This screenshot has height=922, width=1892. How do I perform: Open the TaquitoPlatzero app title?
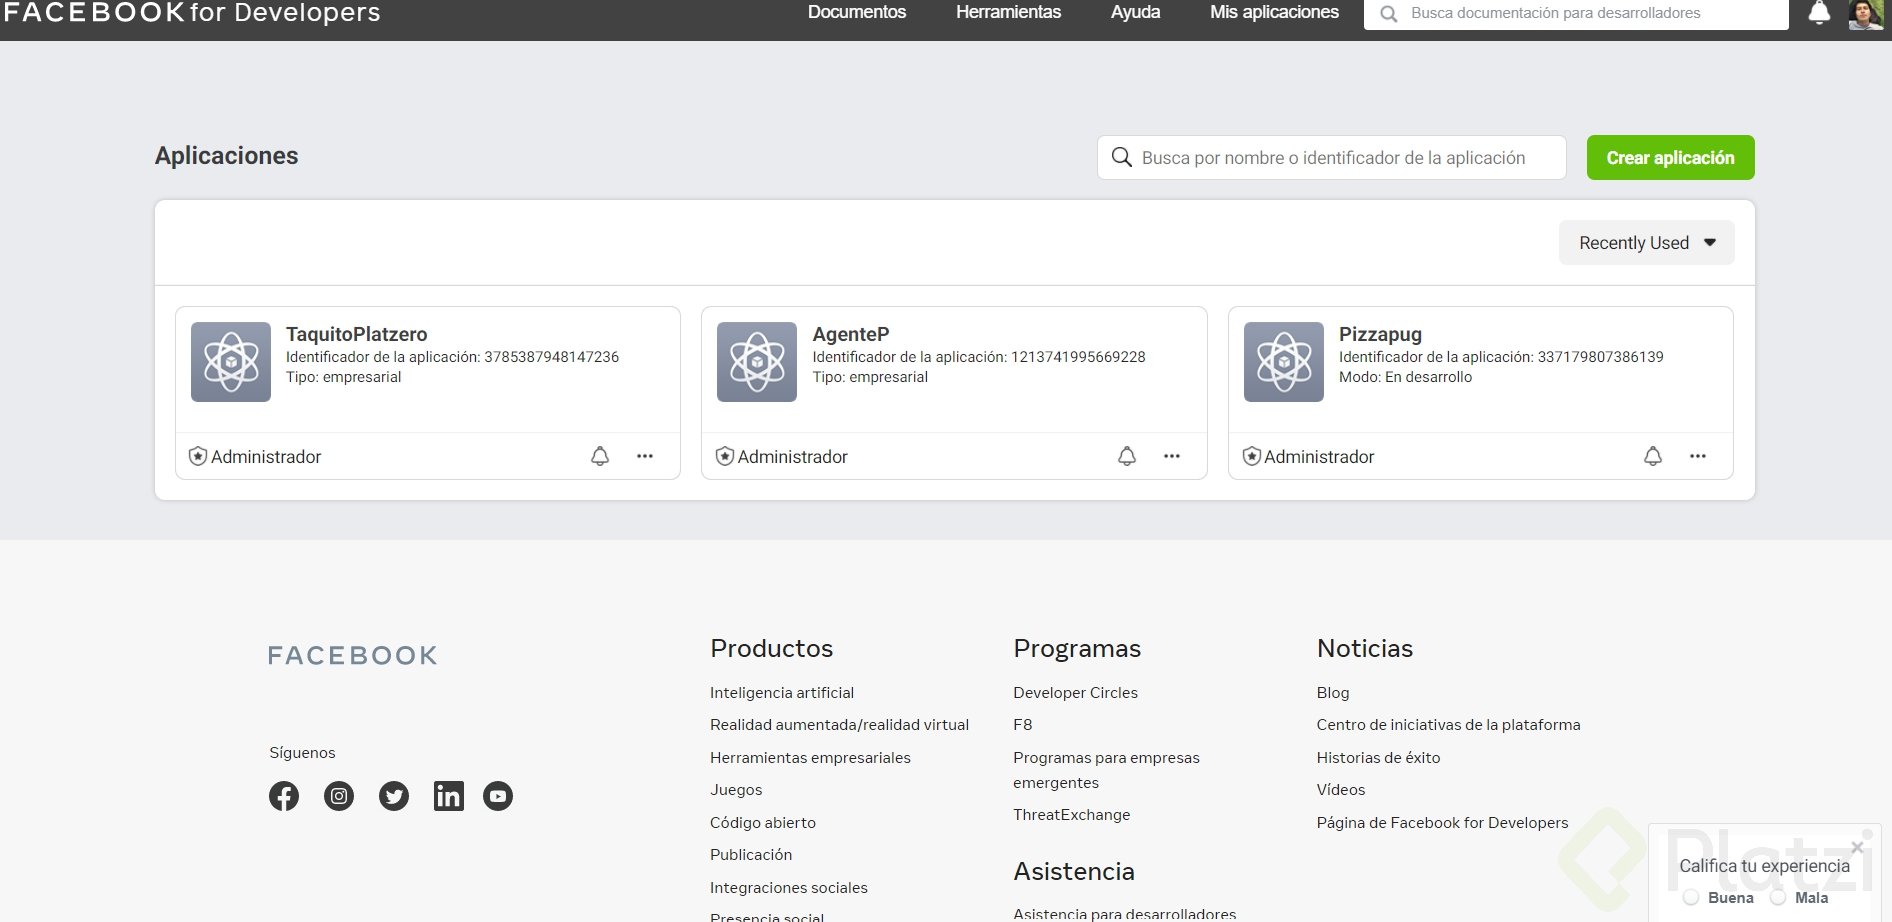(357, 334)
